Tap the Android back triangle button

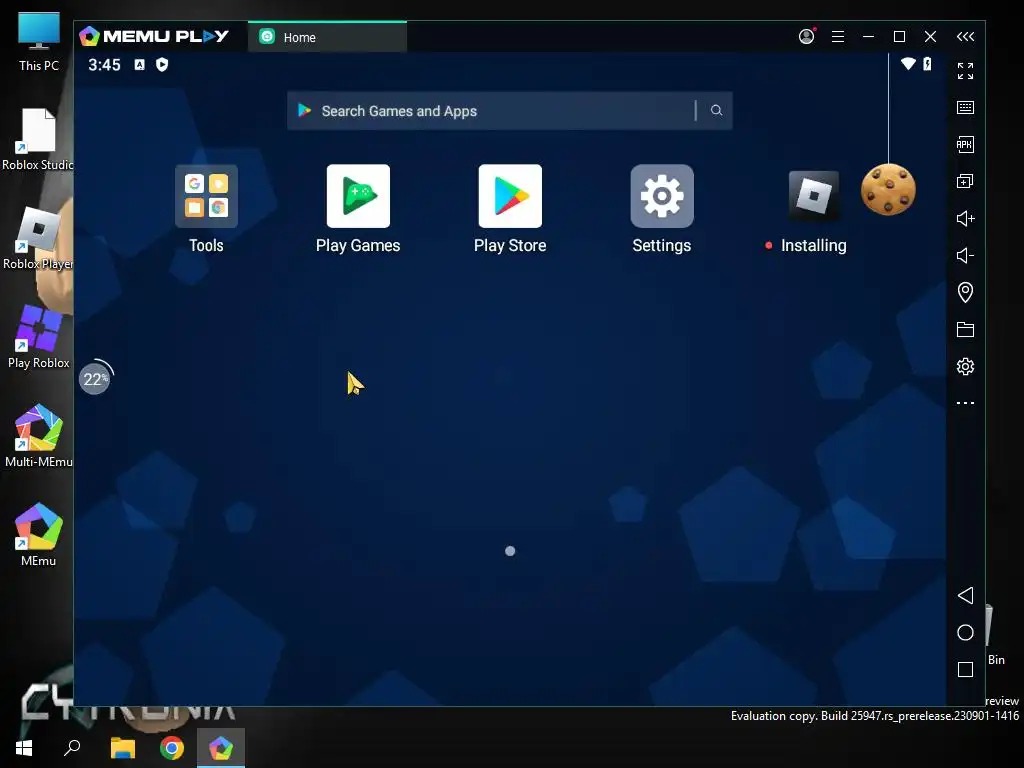pyautogui.click(x=965, y=595)
